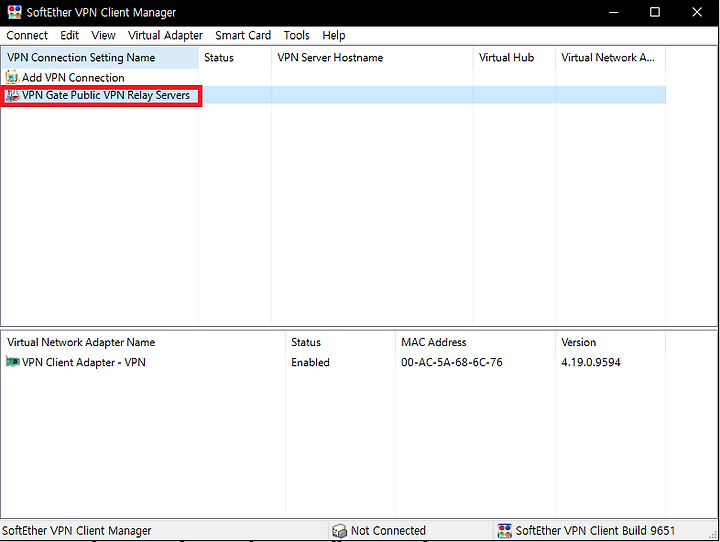Sort by the upper Status column header
The width and height of the screenshot is (720, 542).
pos(235,57)
